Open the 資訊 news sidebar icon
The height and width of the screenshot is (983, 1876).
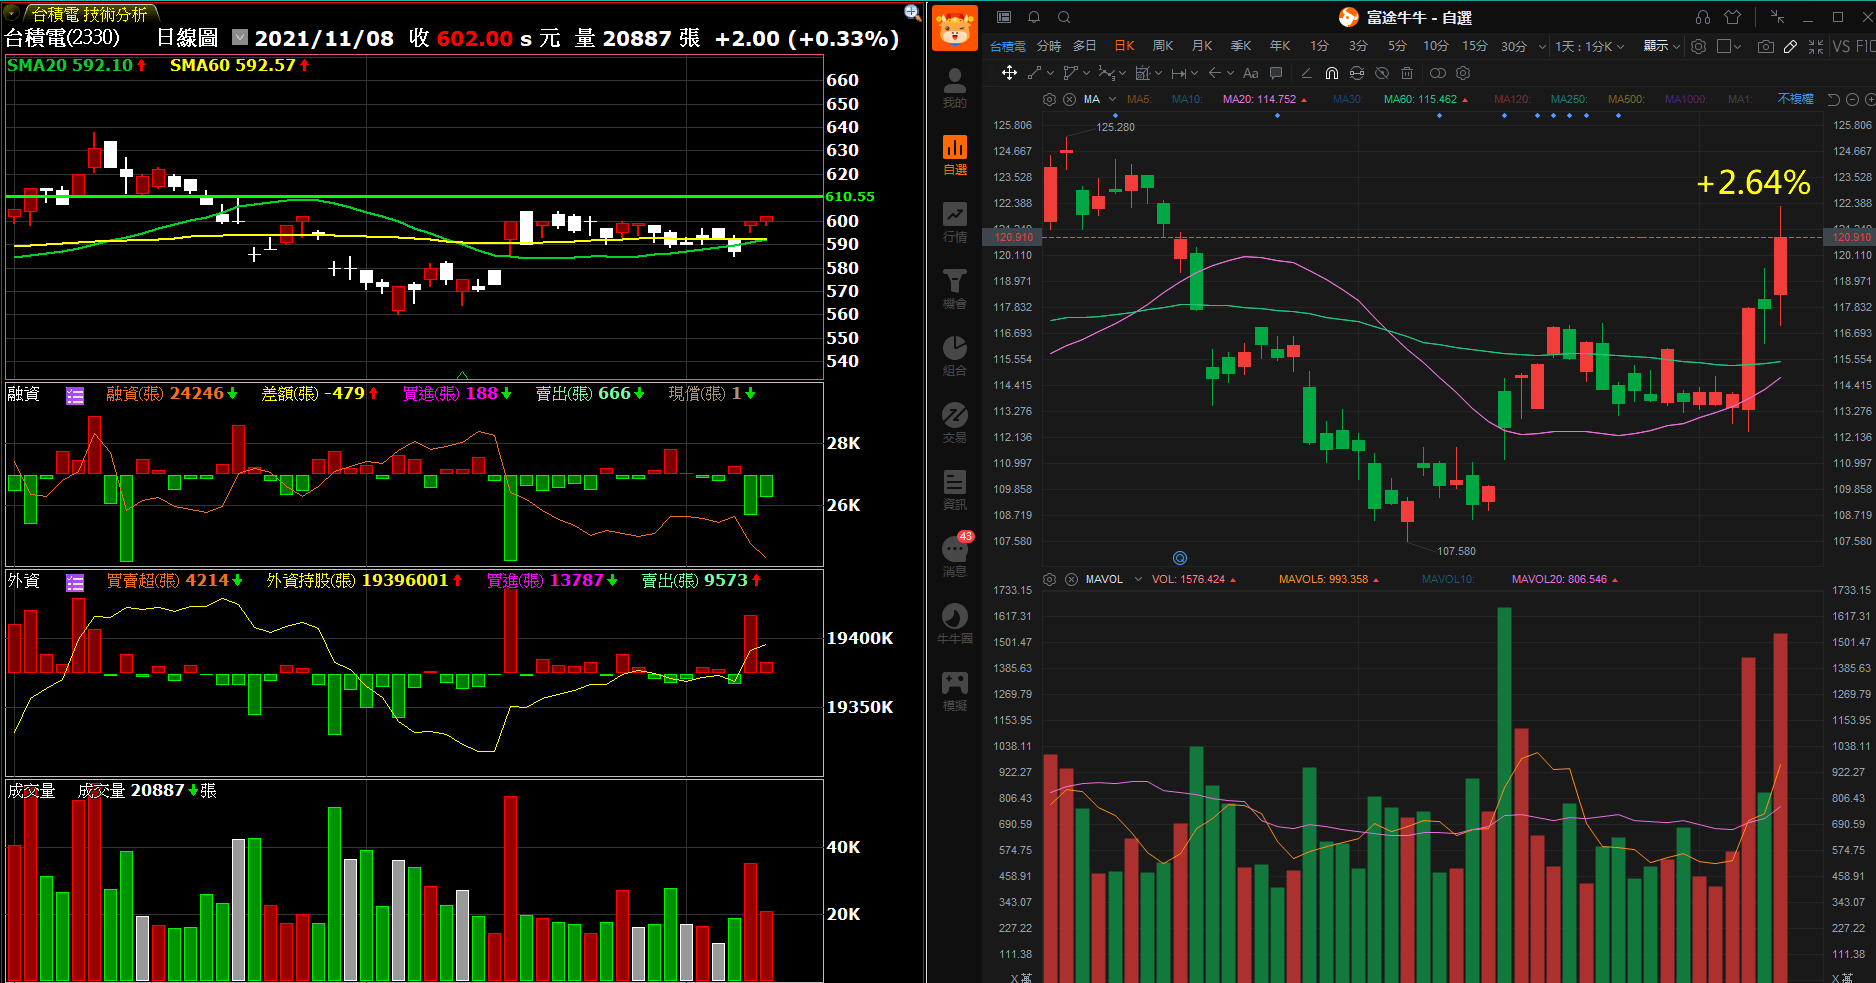tap(955, 490)
